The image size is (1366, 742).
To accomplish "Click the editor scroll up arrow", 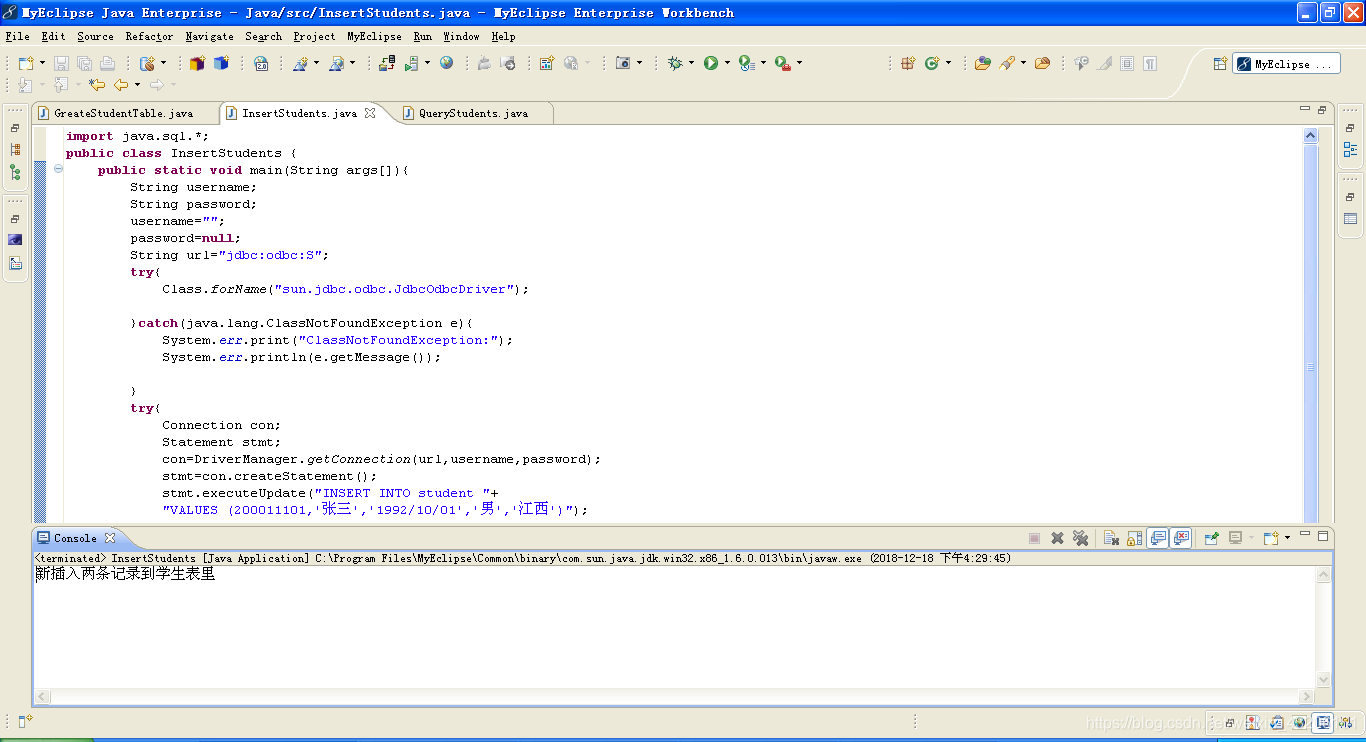I will [1311, 135].
